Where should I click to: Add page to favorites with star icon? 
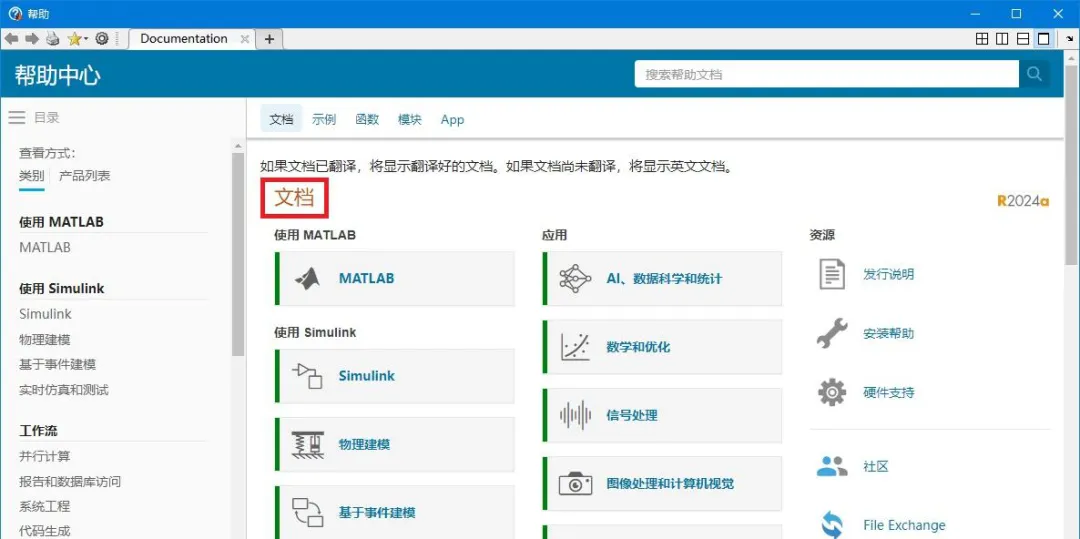coord(74,39)
